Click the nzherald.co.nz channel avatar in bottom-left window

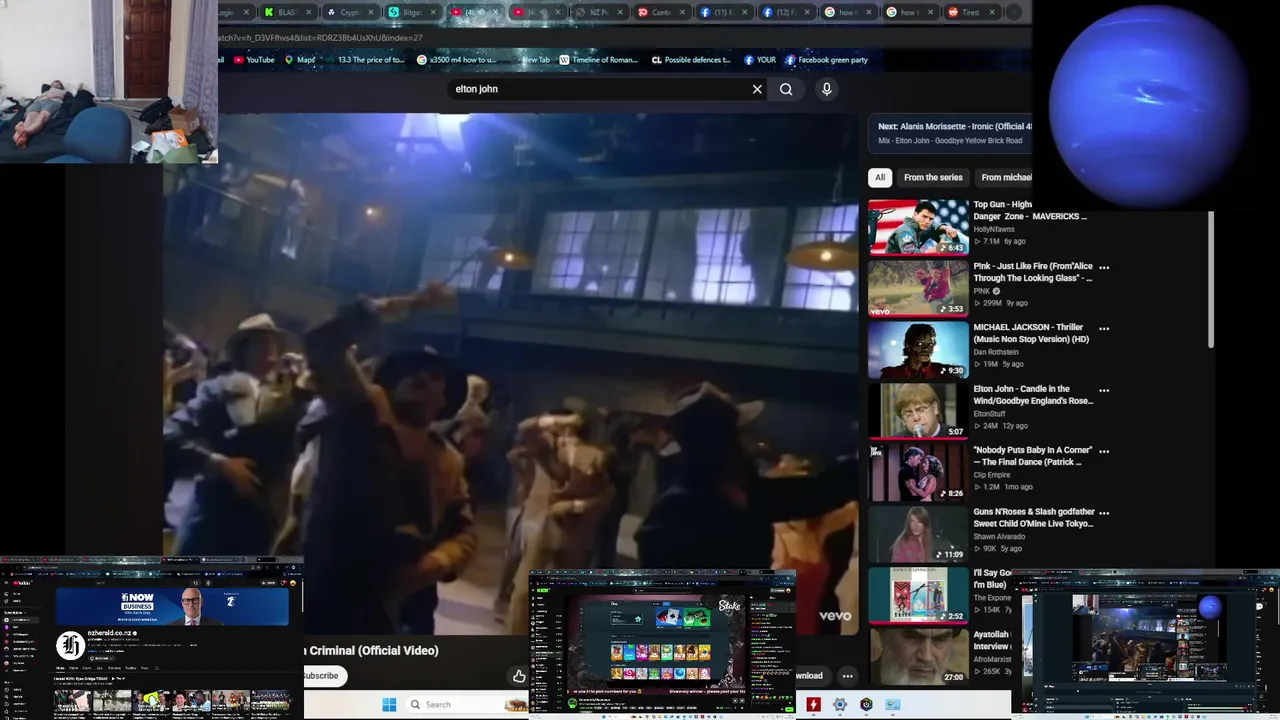point(70,645)
